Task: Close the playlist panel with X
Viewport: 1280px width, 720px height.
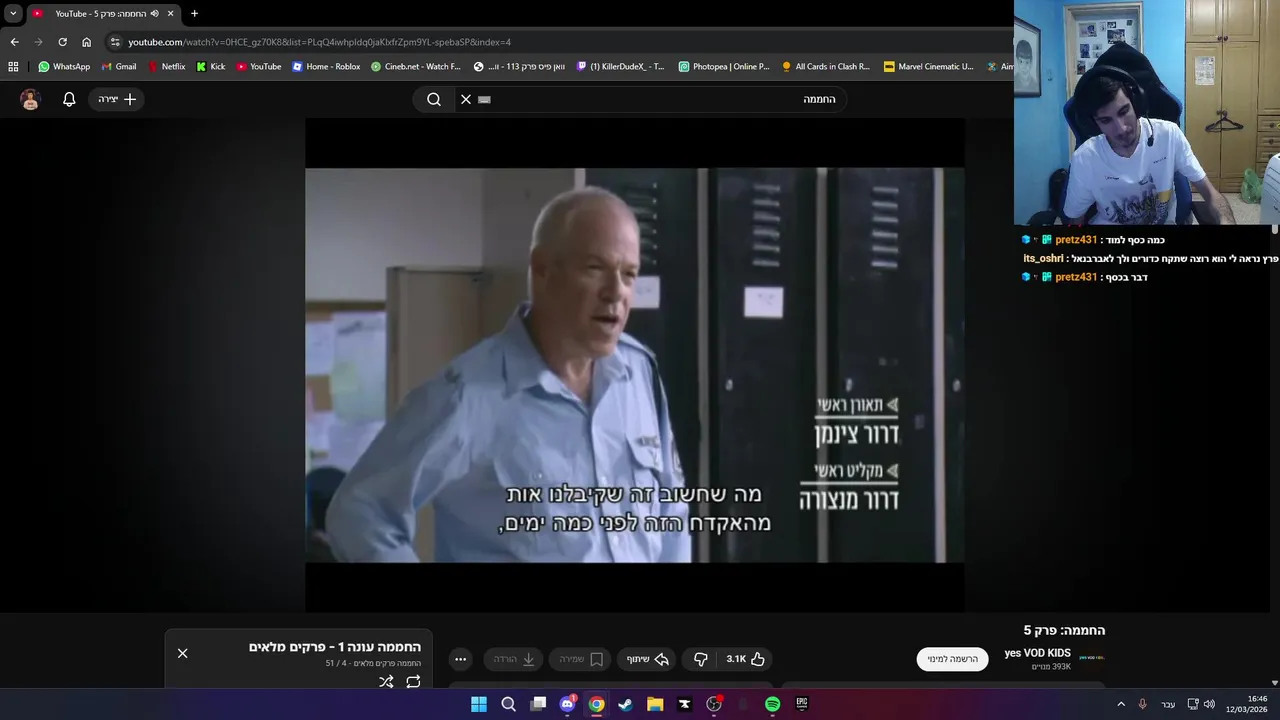Action: click(182, 653)
